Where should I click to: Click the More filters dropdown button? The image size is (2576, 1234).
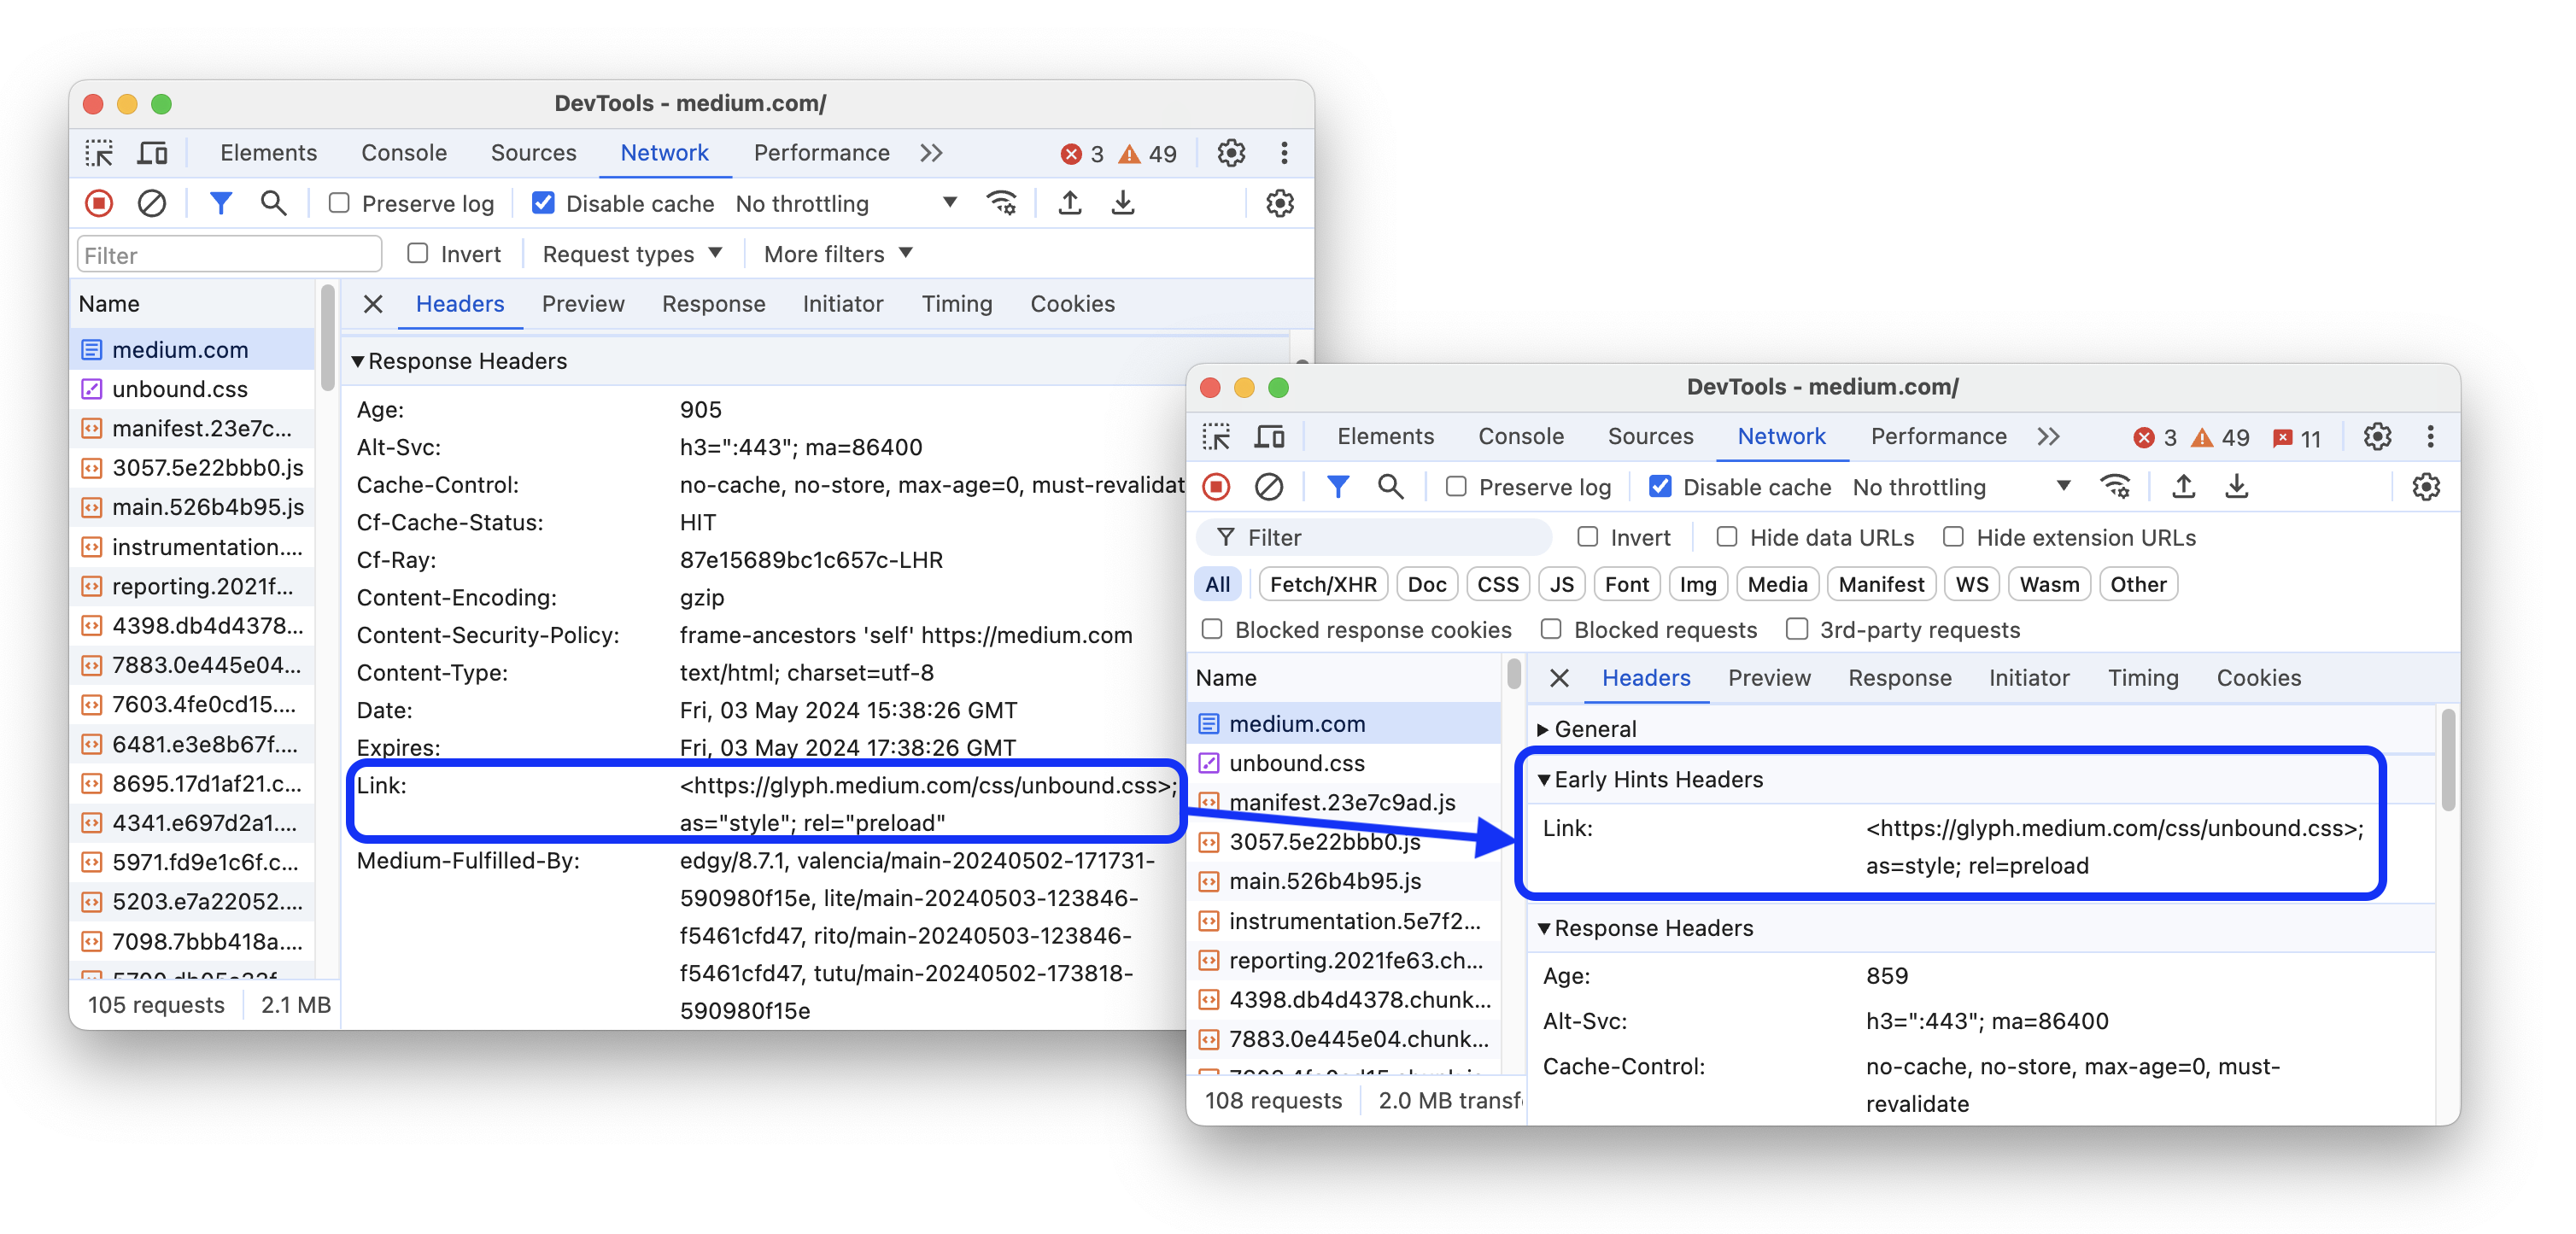click(x=838, y=253)
